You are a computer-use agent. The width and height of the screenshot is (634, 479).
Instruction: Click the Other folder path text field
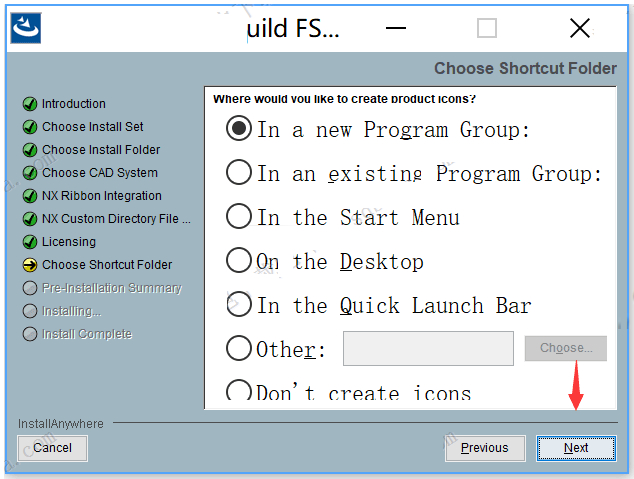click(428, 349)
